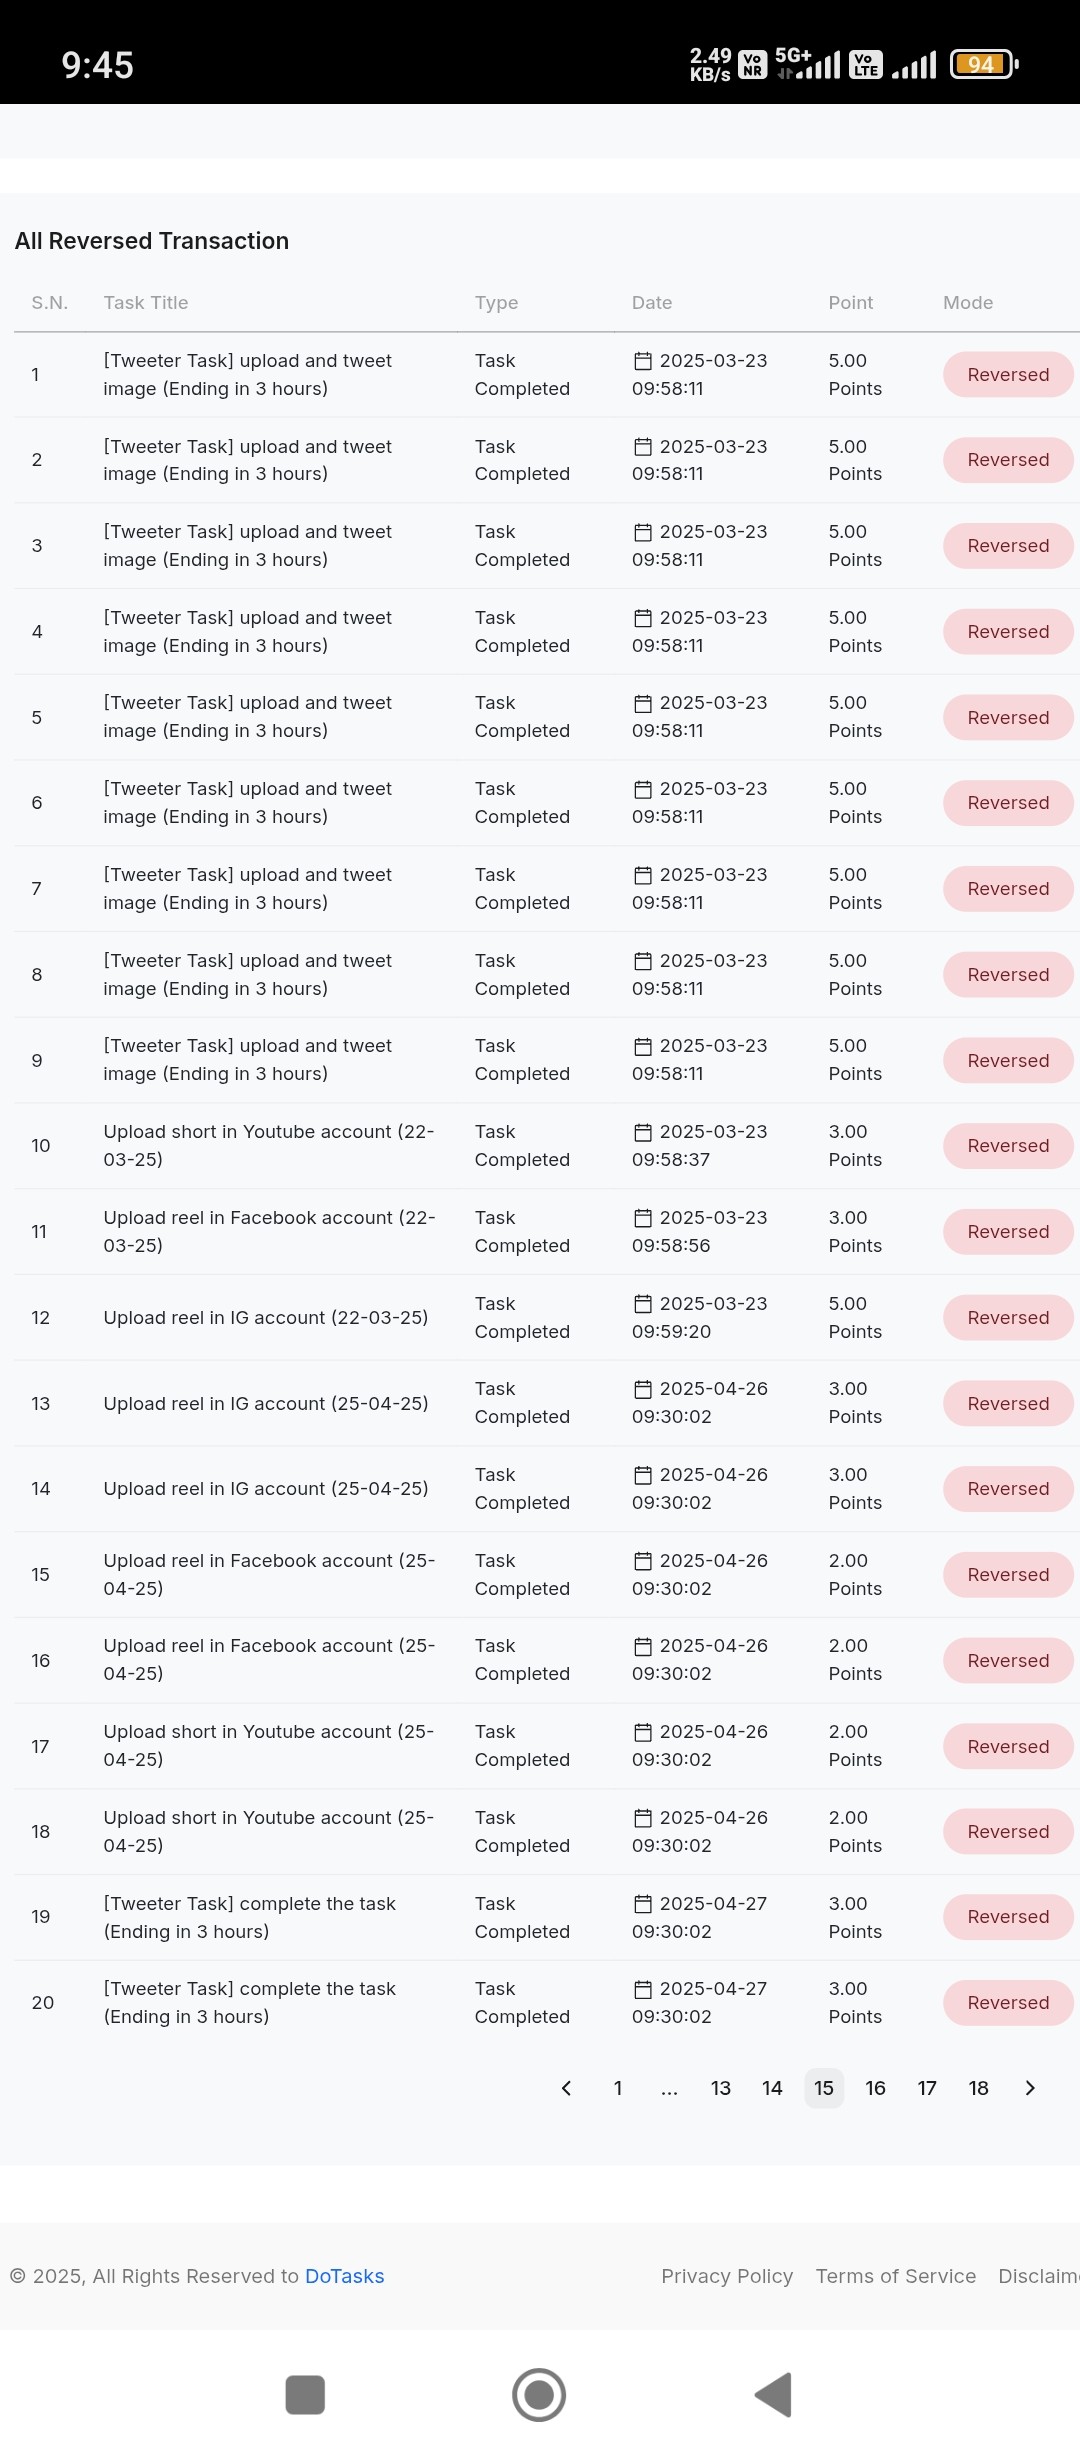Viewport: 1080px width, 2460px height.
Task: Open Terms of Service link
Action: coord(896,2276)
